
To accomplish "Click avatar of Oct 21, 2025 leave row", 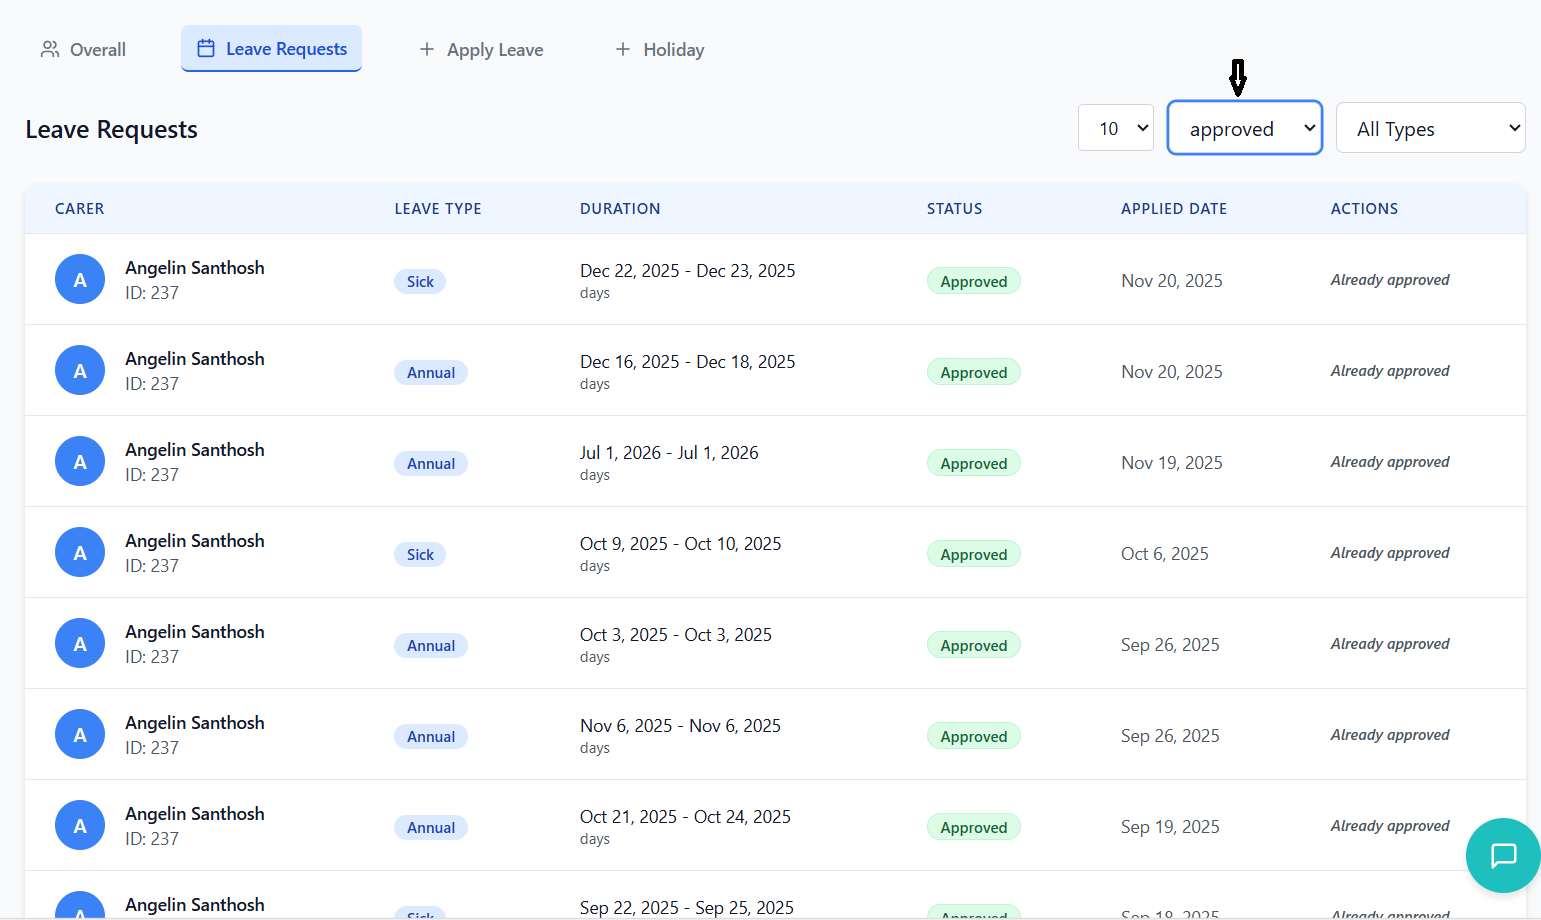I will click(80, 826).
